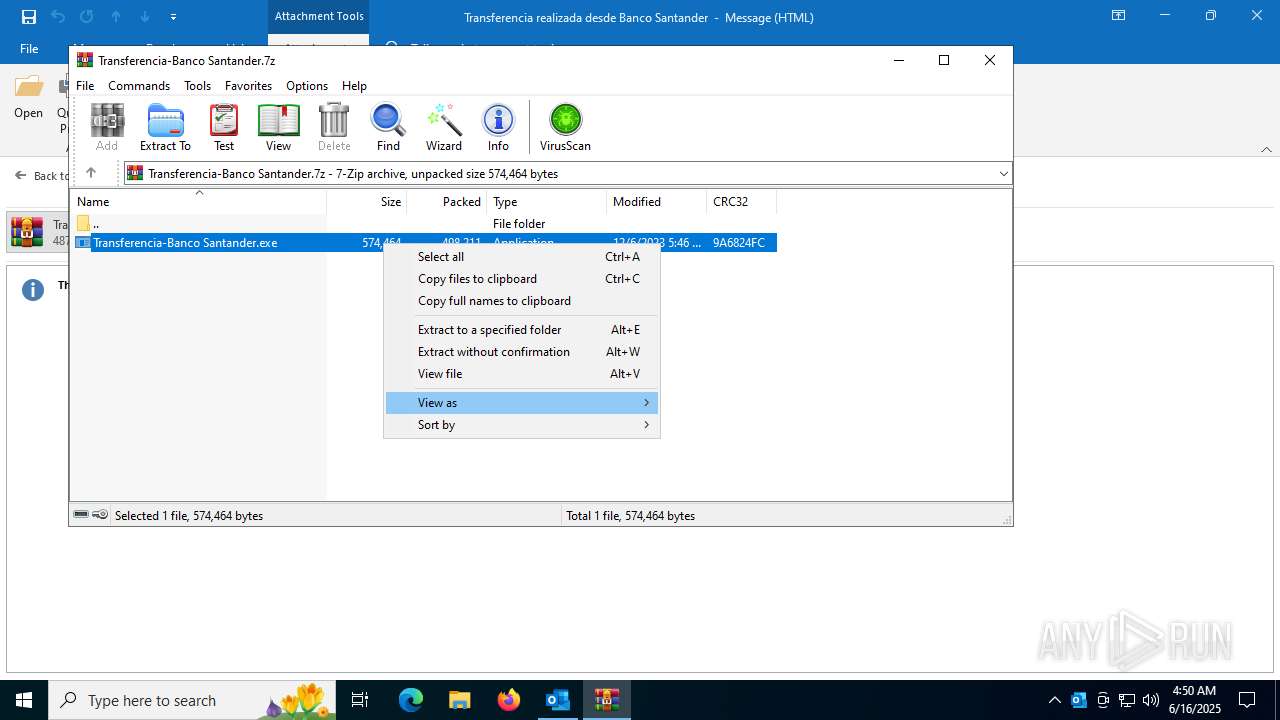Open the WinRAR Help menu
The width and height of the screenshot is (1280, 720).
[x=354, y=86]
